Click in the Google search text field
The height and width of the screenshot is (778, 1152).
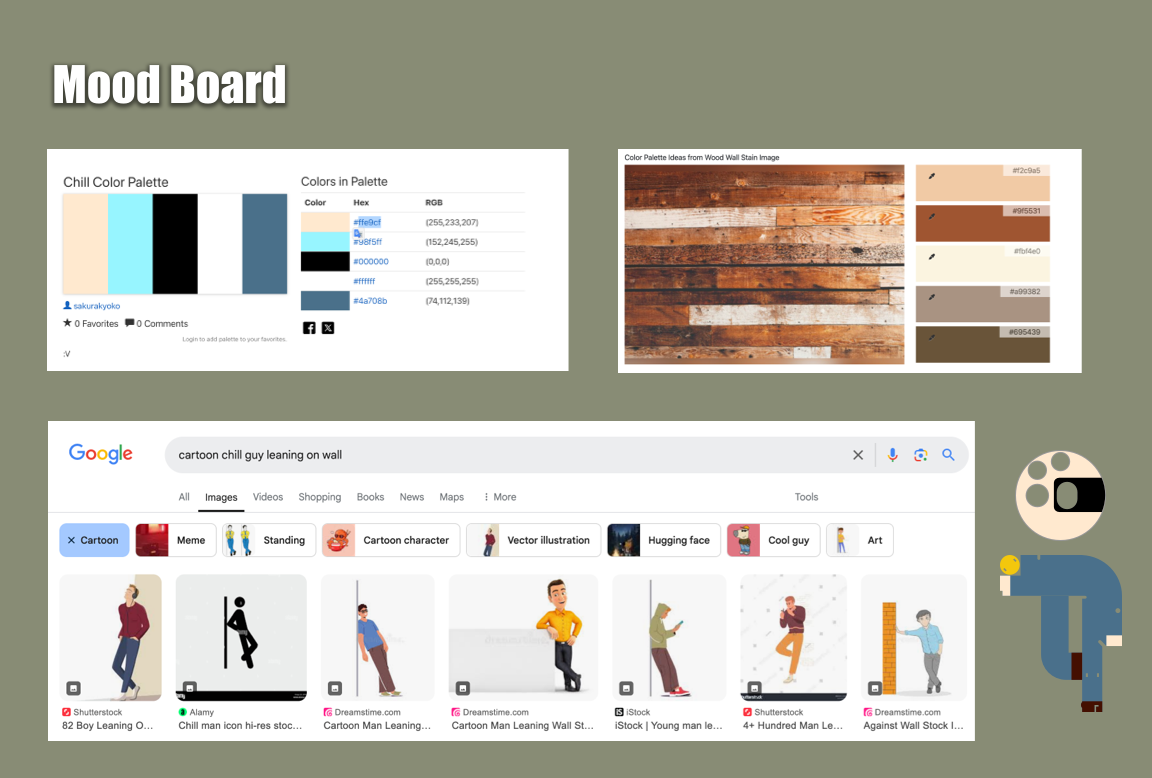(x=500, y=455)
